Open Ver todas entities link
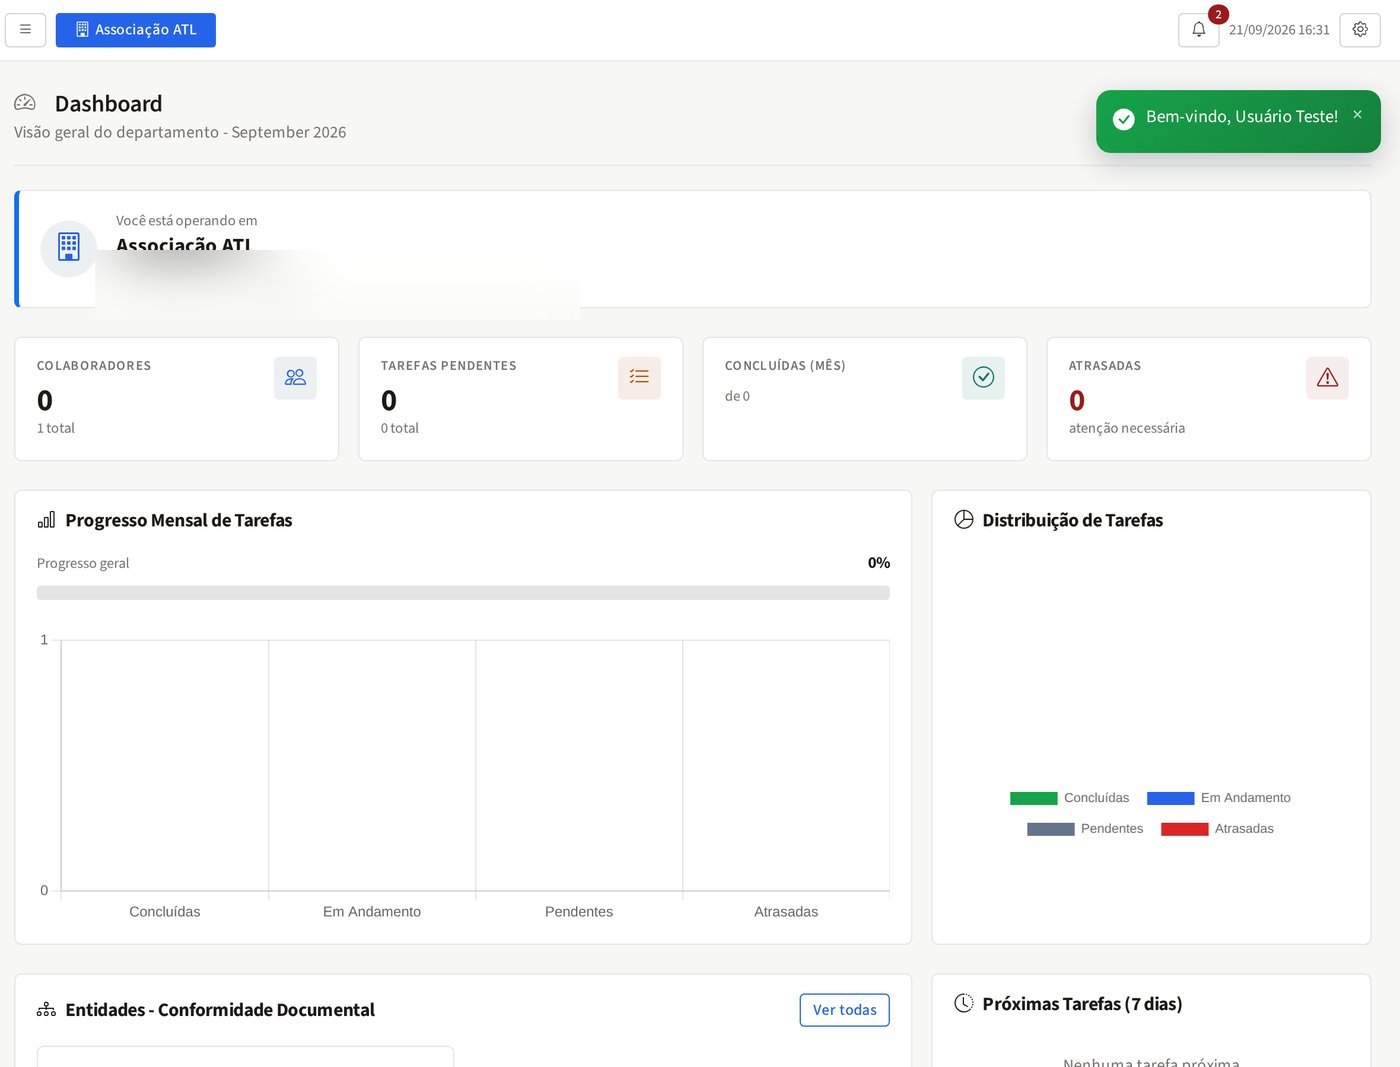Image resolution: width=1400 pixels, height=1067 pixels. point(845,1010)
